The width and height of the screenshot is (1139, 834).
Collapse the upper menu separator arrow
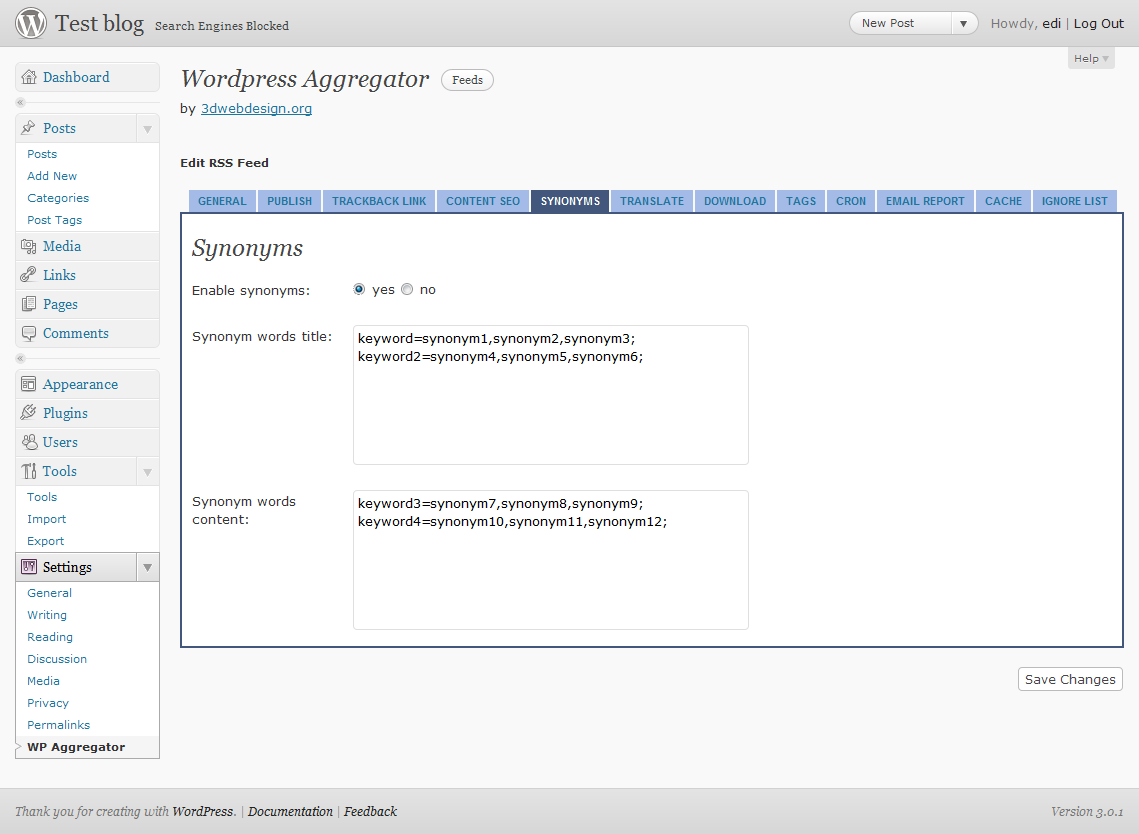[x=20, y=102]
